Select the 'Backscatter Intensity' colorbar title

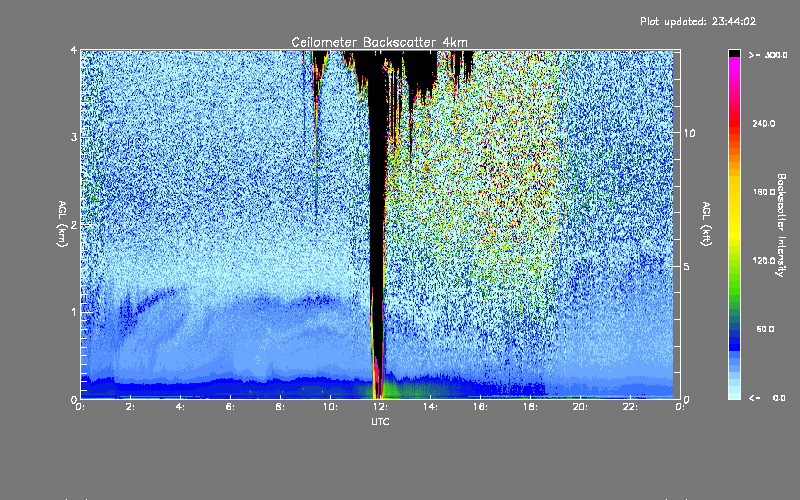click(781, 225)
